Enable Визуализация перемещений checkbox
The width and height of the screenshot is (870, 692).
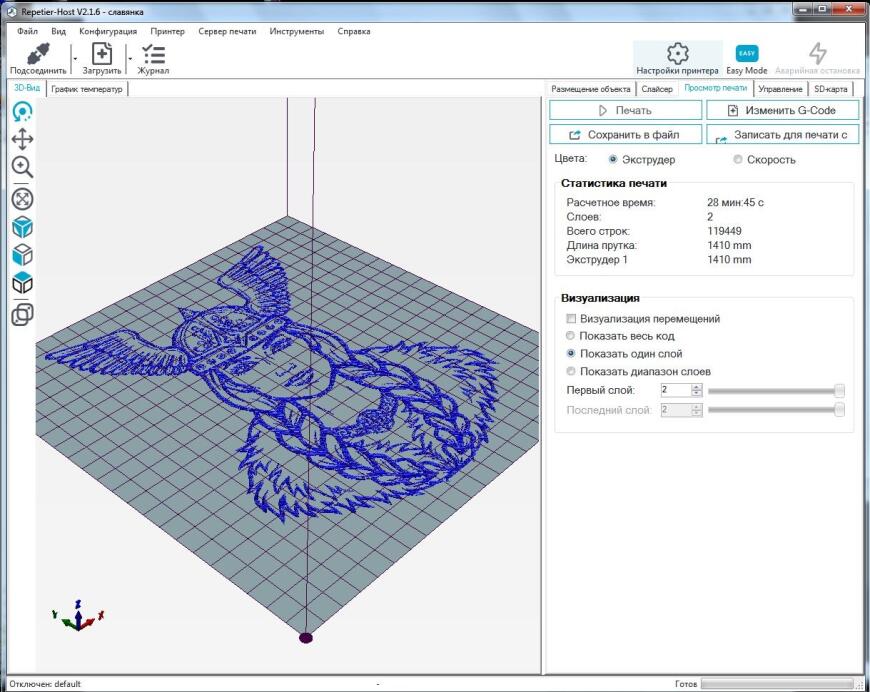point(571,319)
